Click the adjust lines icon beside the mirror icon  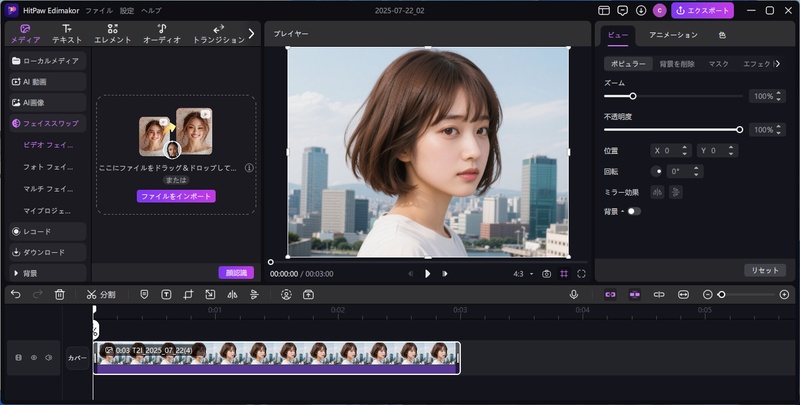[254, 294]
